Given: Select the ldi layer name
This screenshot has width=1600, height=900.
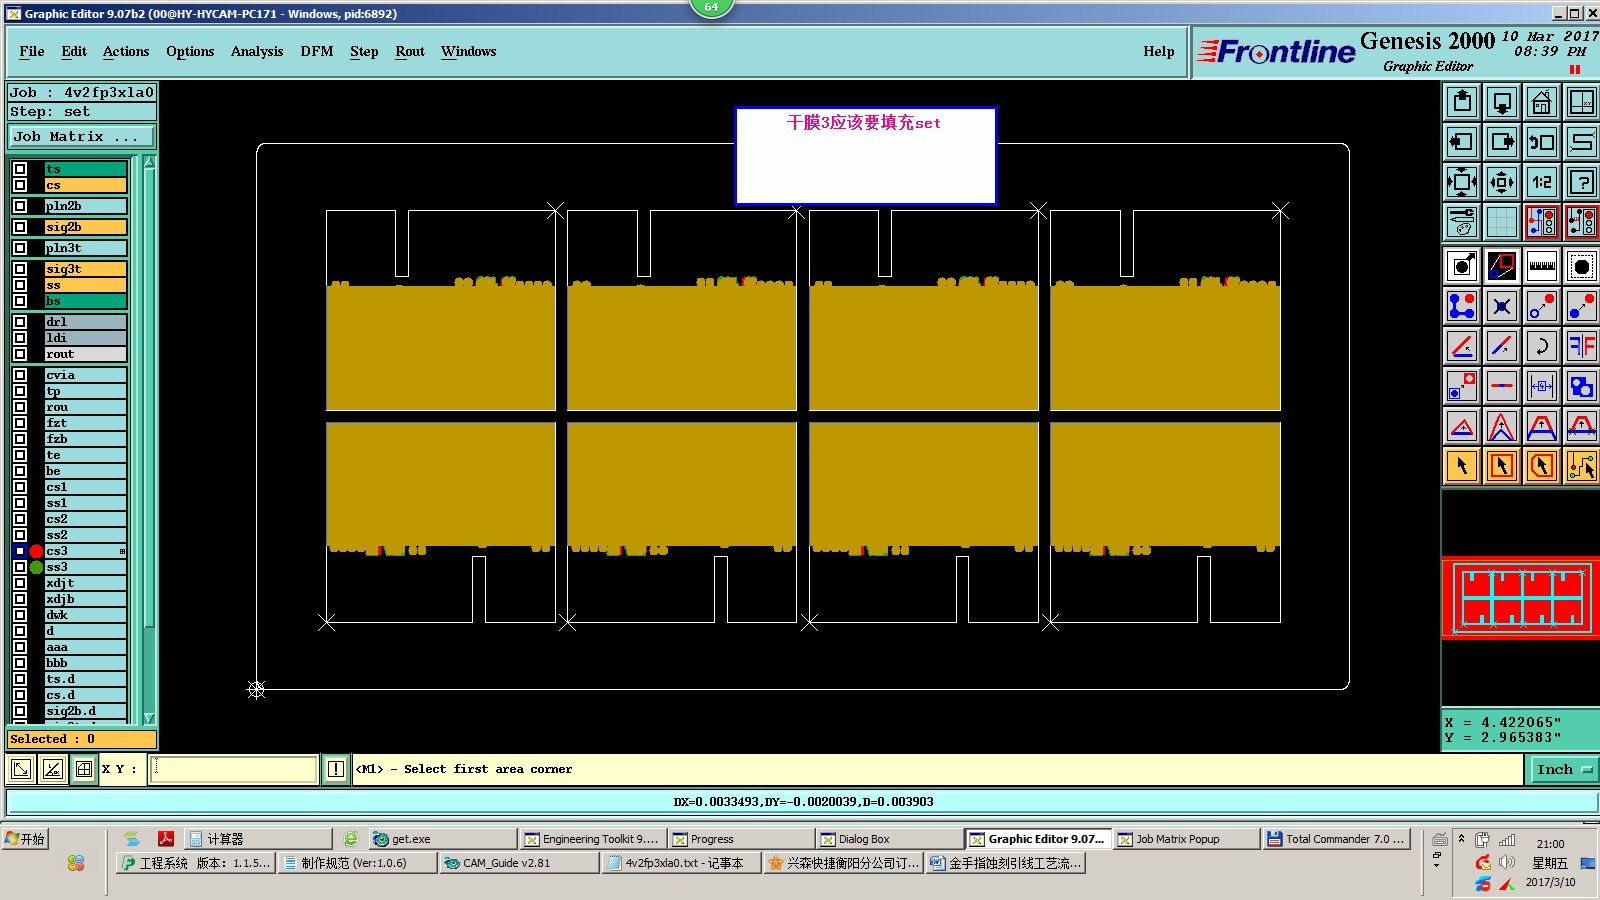Looking at the screenshot, I should point(86,338).
